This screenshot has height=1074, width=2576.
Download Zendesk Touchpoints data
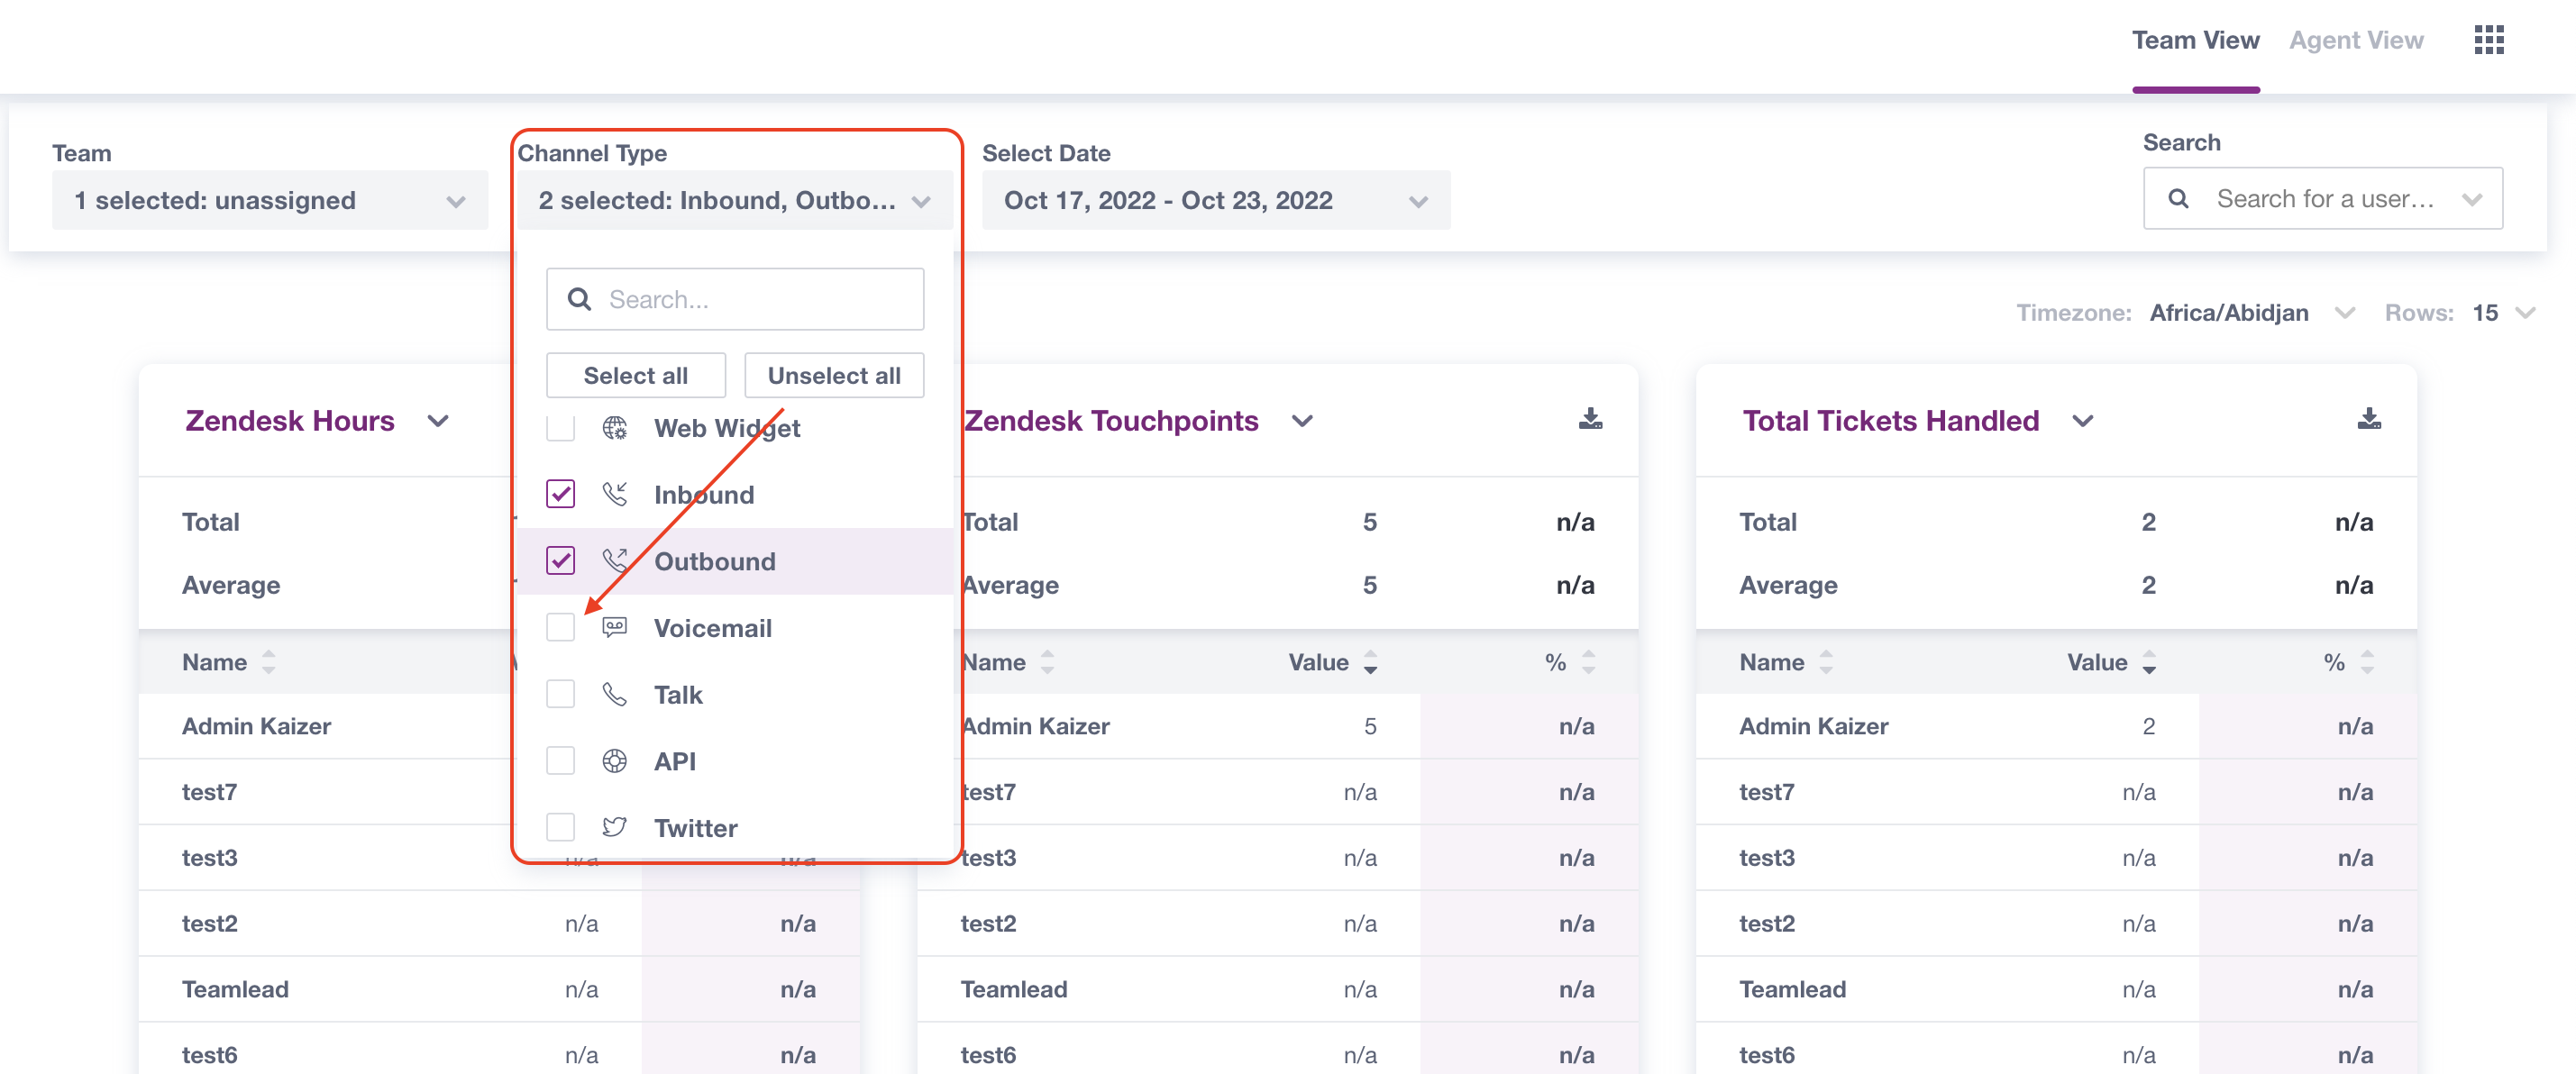[x=1590, y=419]
